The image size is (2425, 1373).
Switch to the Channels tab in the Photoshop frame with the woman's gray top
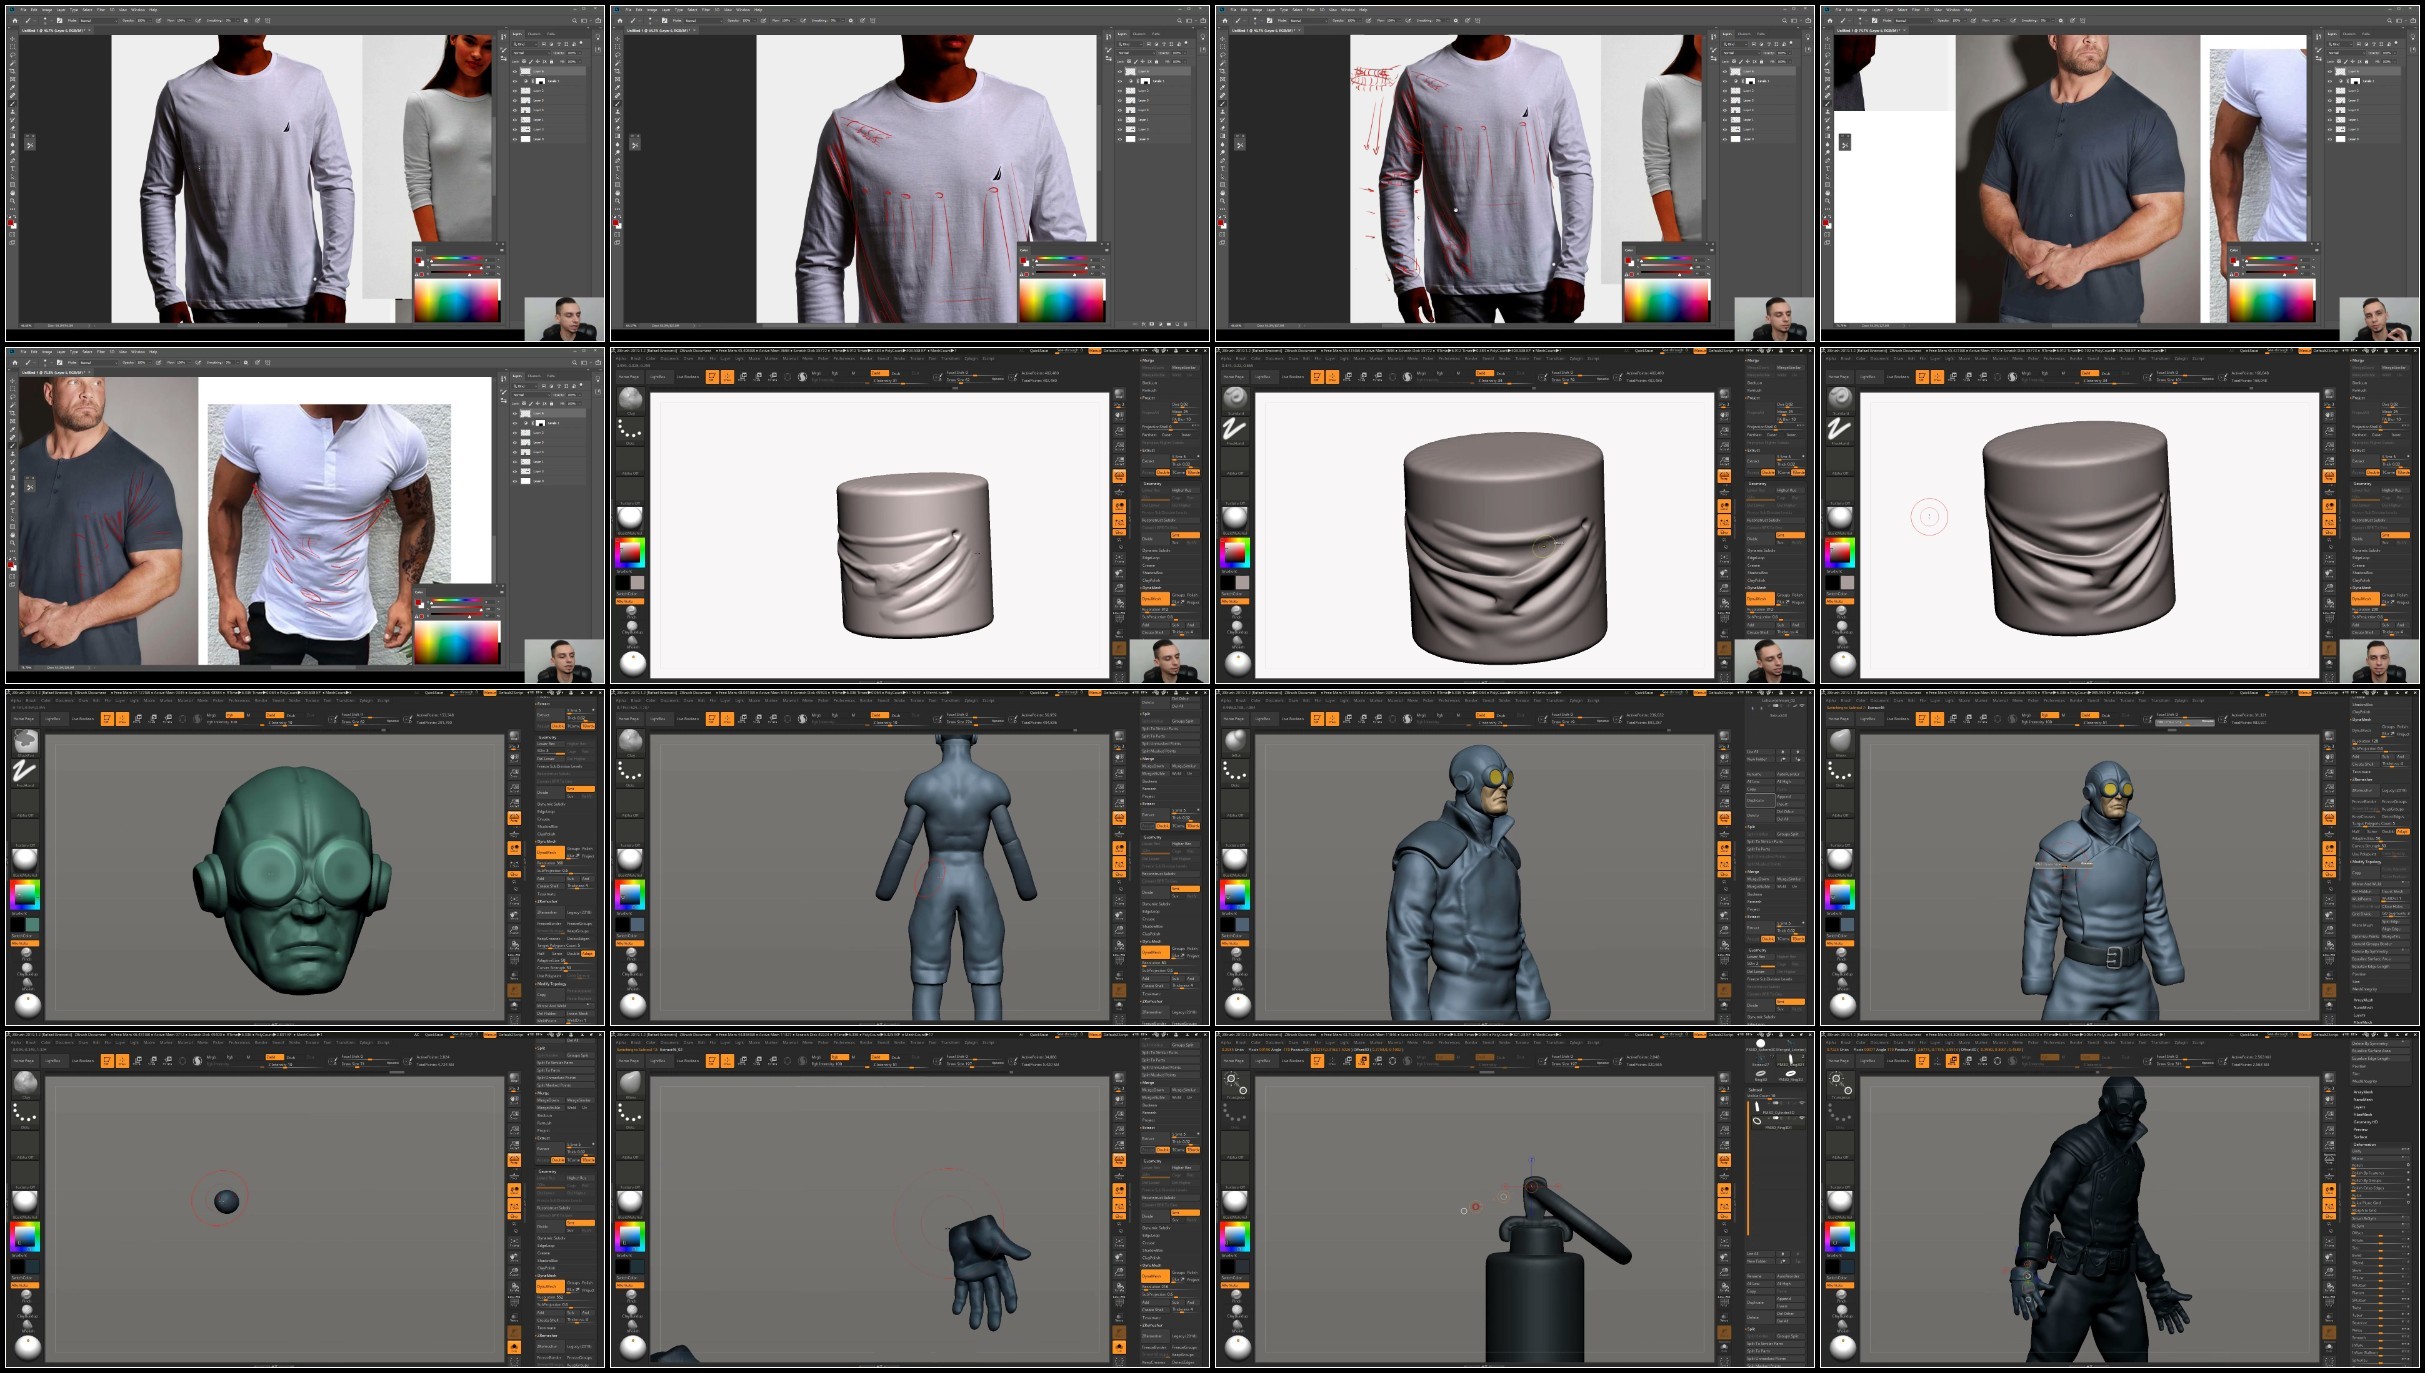534,34
